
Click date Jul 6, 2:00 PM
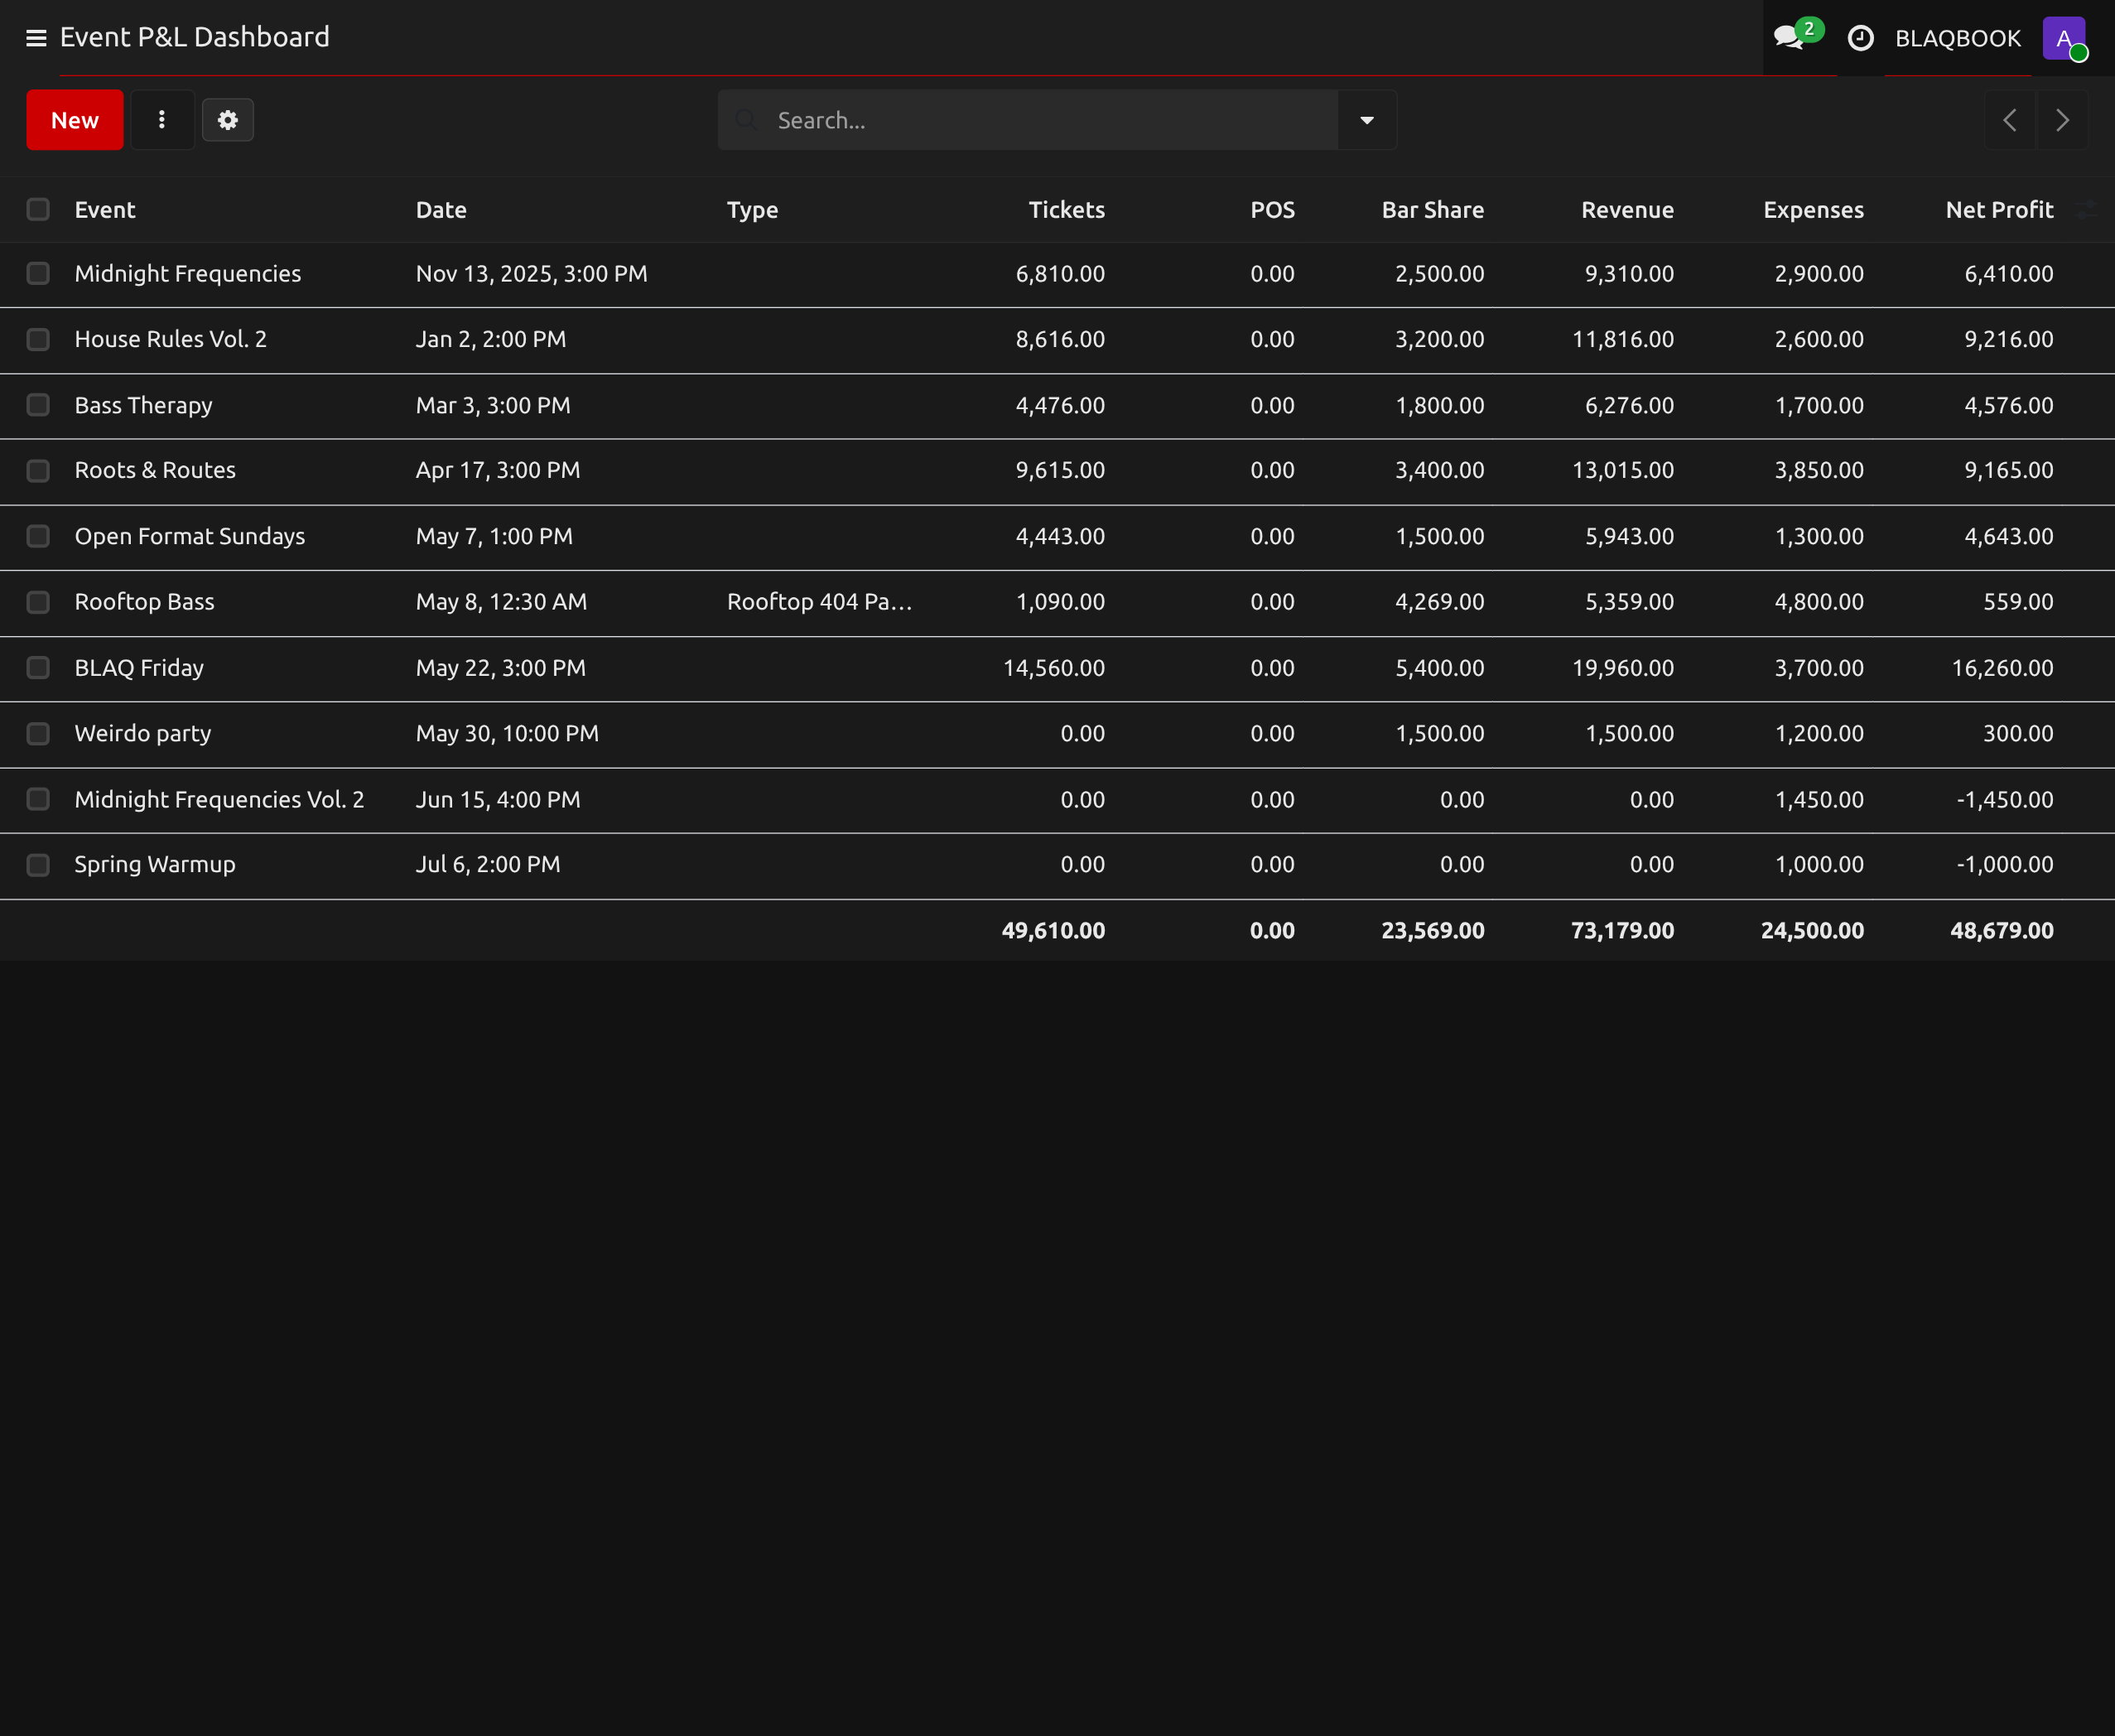tap(488, 864)
